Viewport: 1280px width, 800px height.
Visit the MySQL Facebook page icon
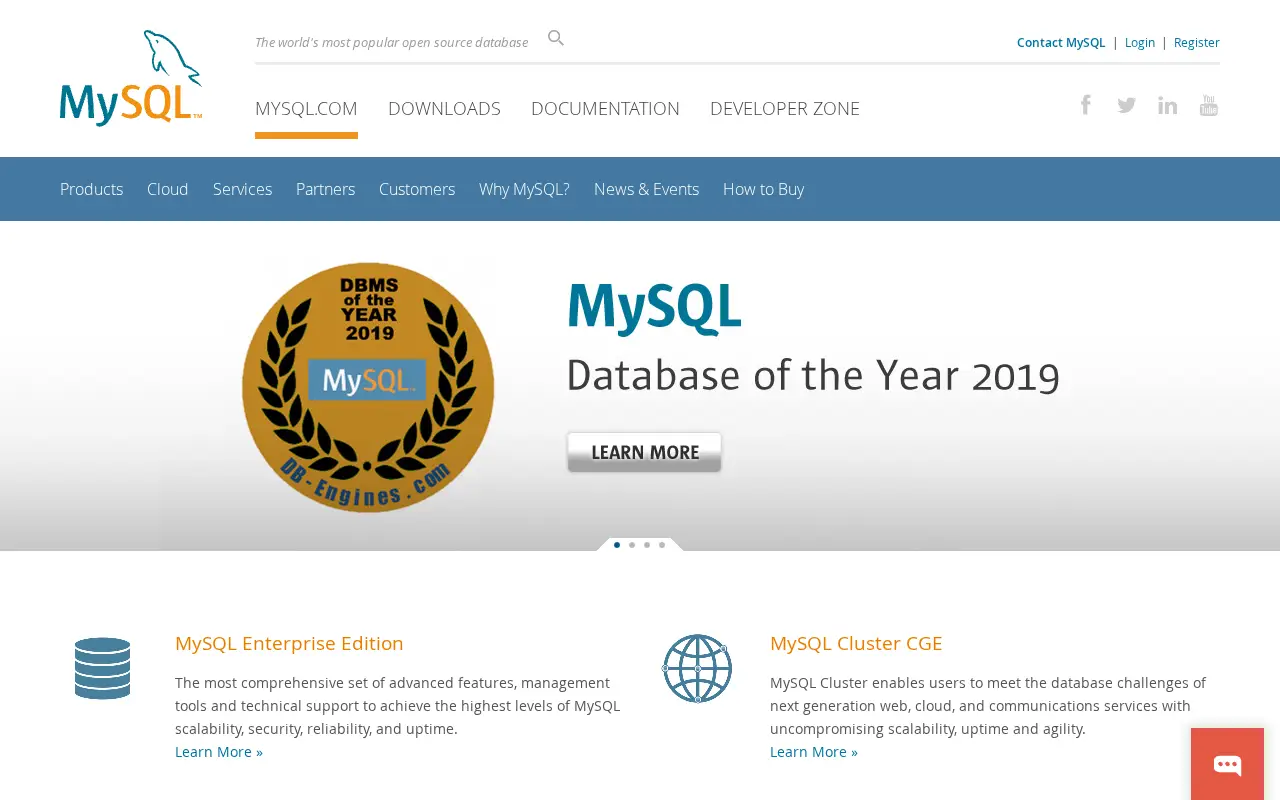click(1085, 105)
